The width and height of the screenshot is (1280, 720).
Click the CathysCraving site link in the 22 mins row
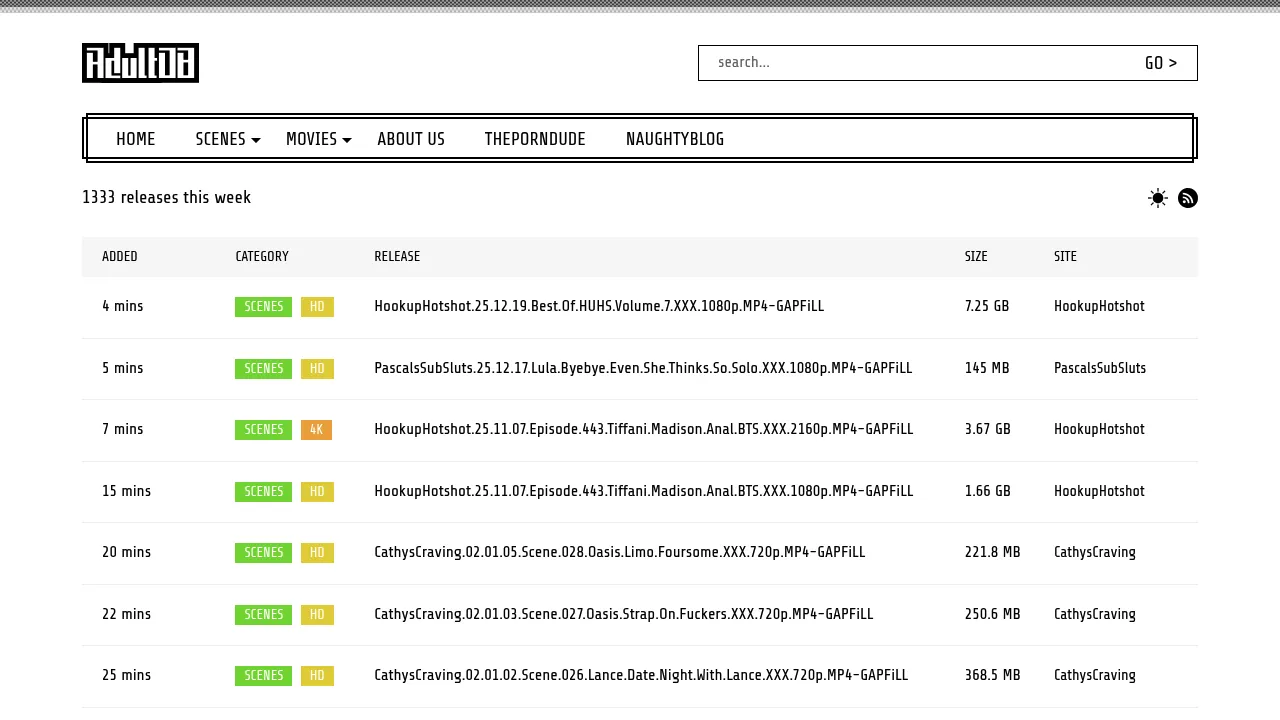[1094, 614]
